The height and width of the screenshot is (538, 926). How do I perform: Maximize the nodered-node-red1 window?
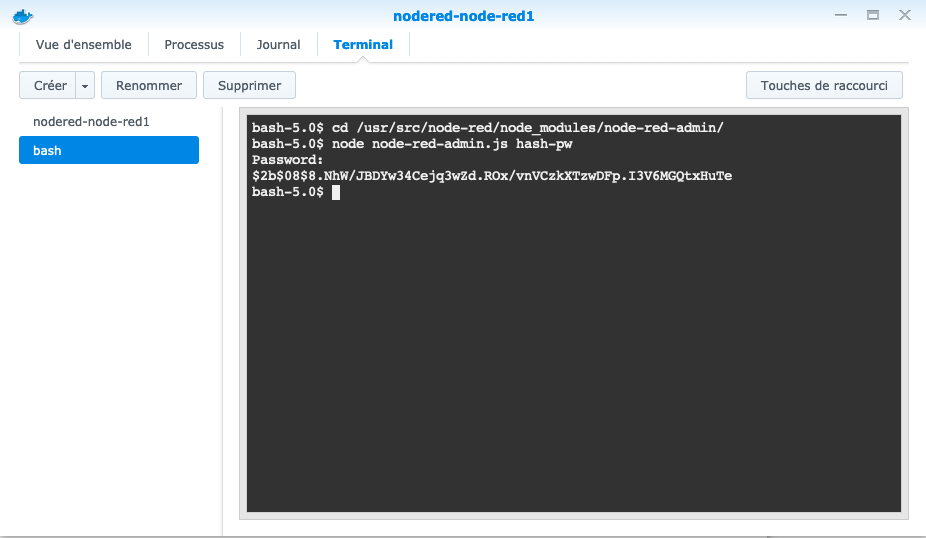pyautogui.click(x=873, y=15)
